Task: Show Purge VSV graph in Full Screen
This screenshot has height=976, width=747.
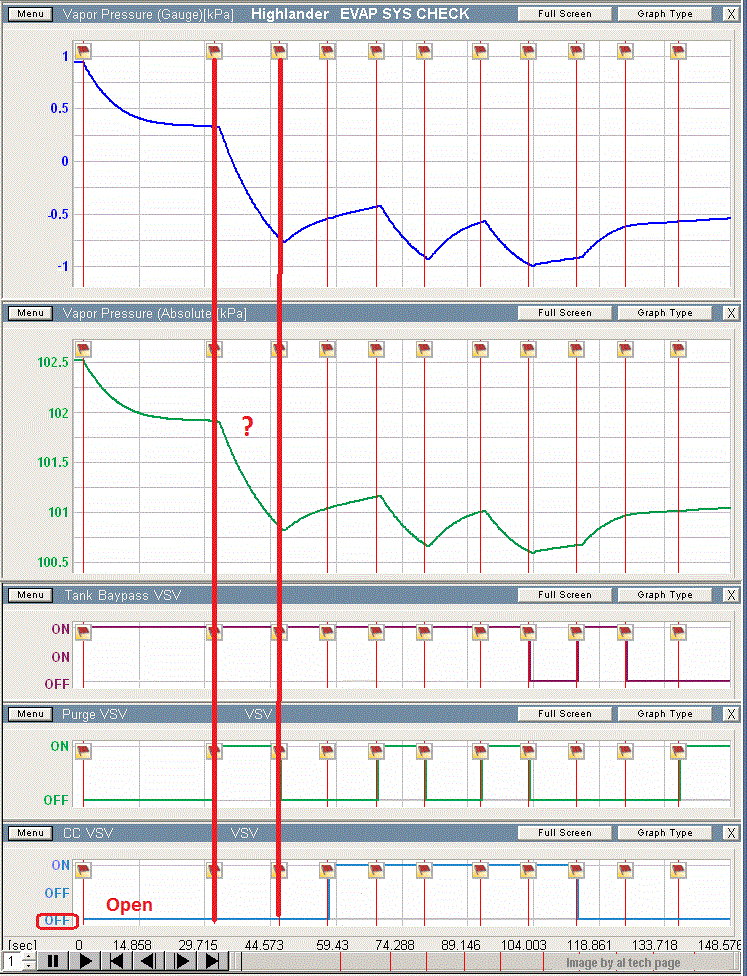Action: (565, 714)
